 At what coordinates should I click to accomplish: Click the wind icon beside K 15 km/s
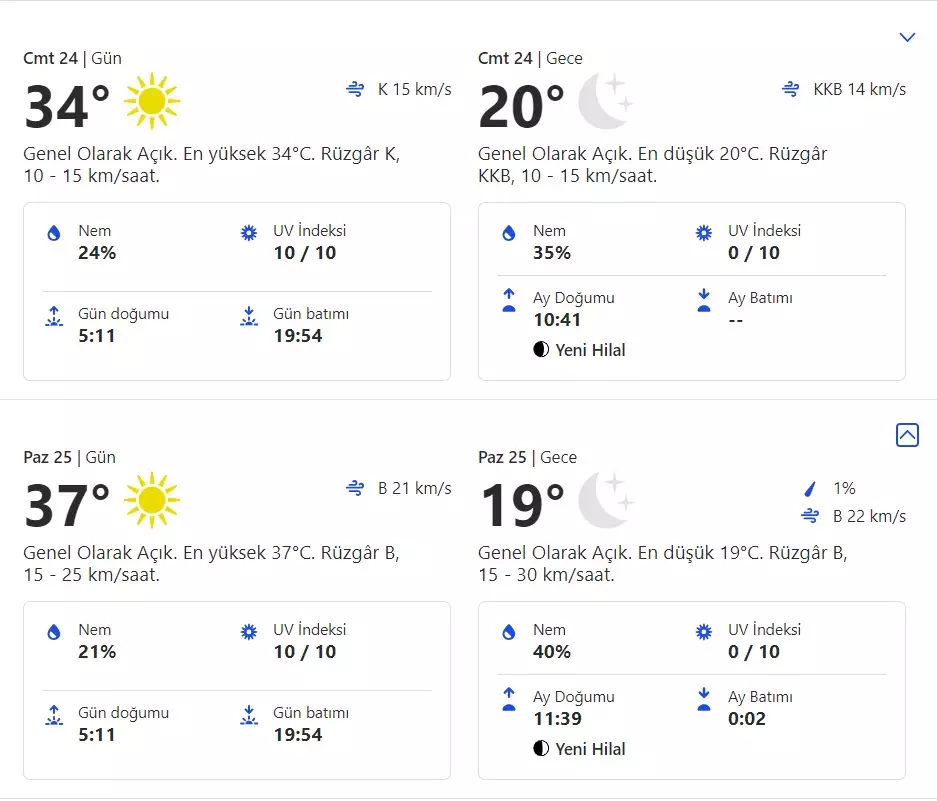[355, 90]
